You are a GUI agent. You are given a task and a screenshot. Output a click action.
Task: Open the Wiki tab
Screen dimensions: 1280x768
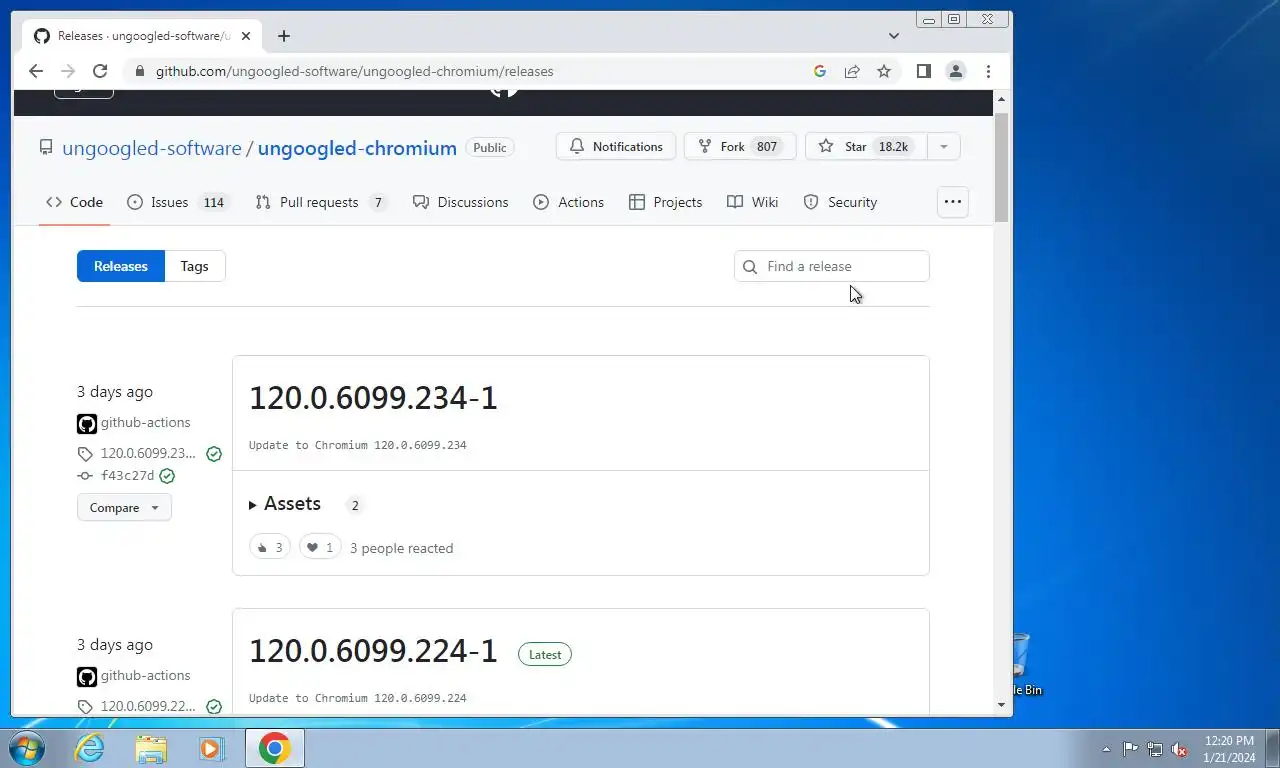point(753,202)
